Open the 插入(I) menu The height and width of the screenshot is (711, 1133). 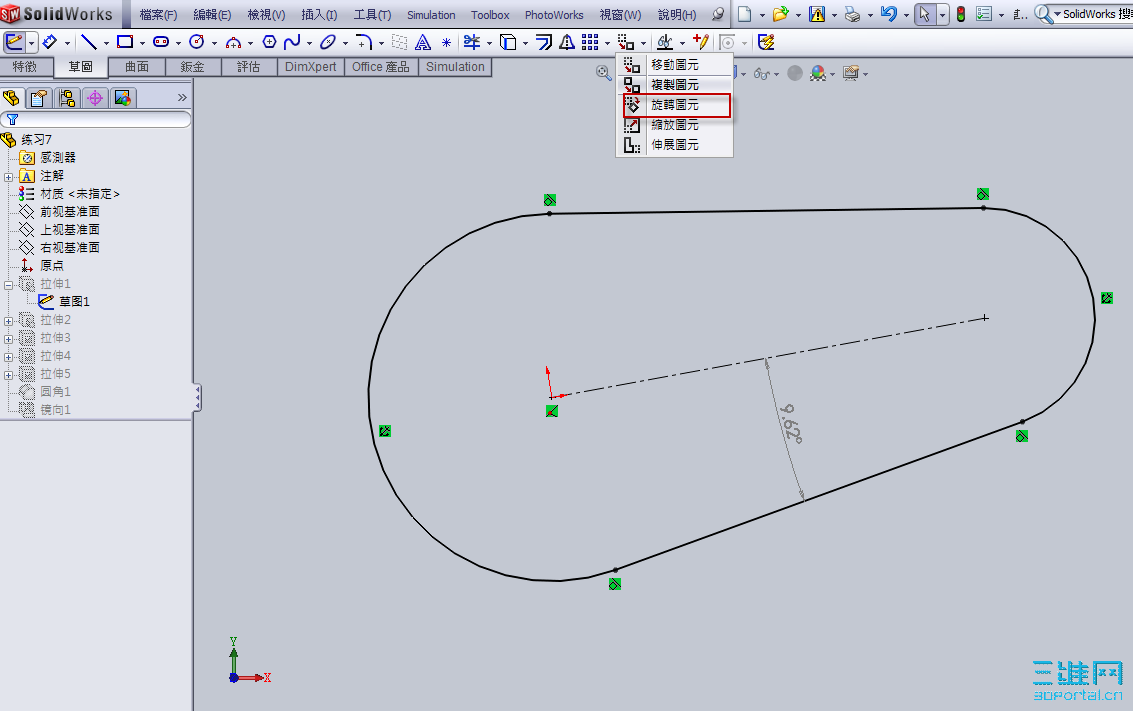[319, 14]
